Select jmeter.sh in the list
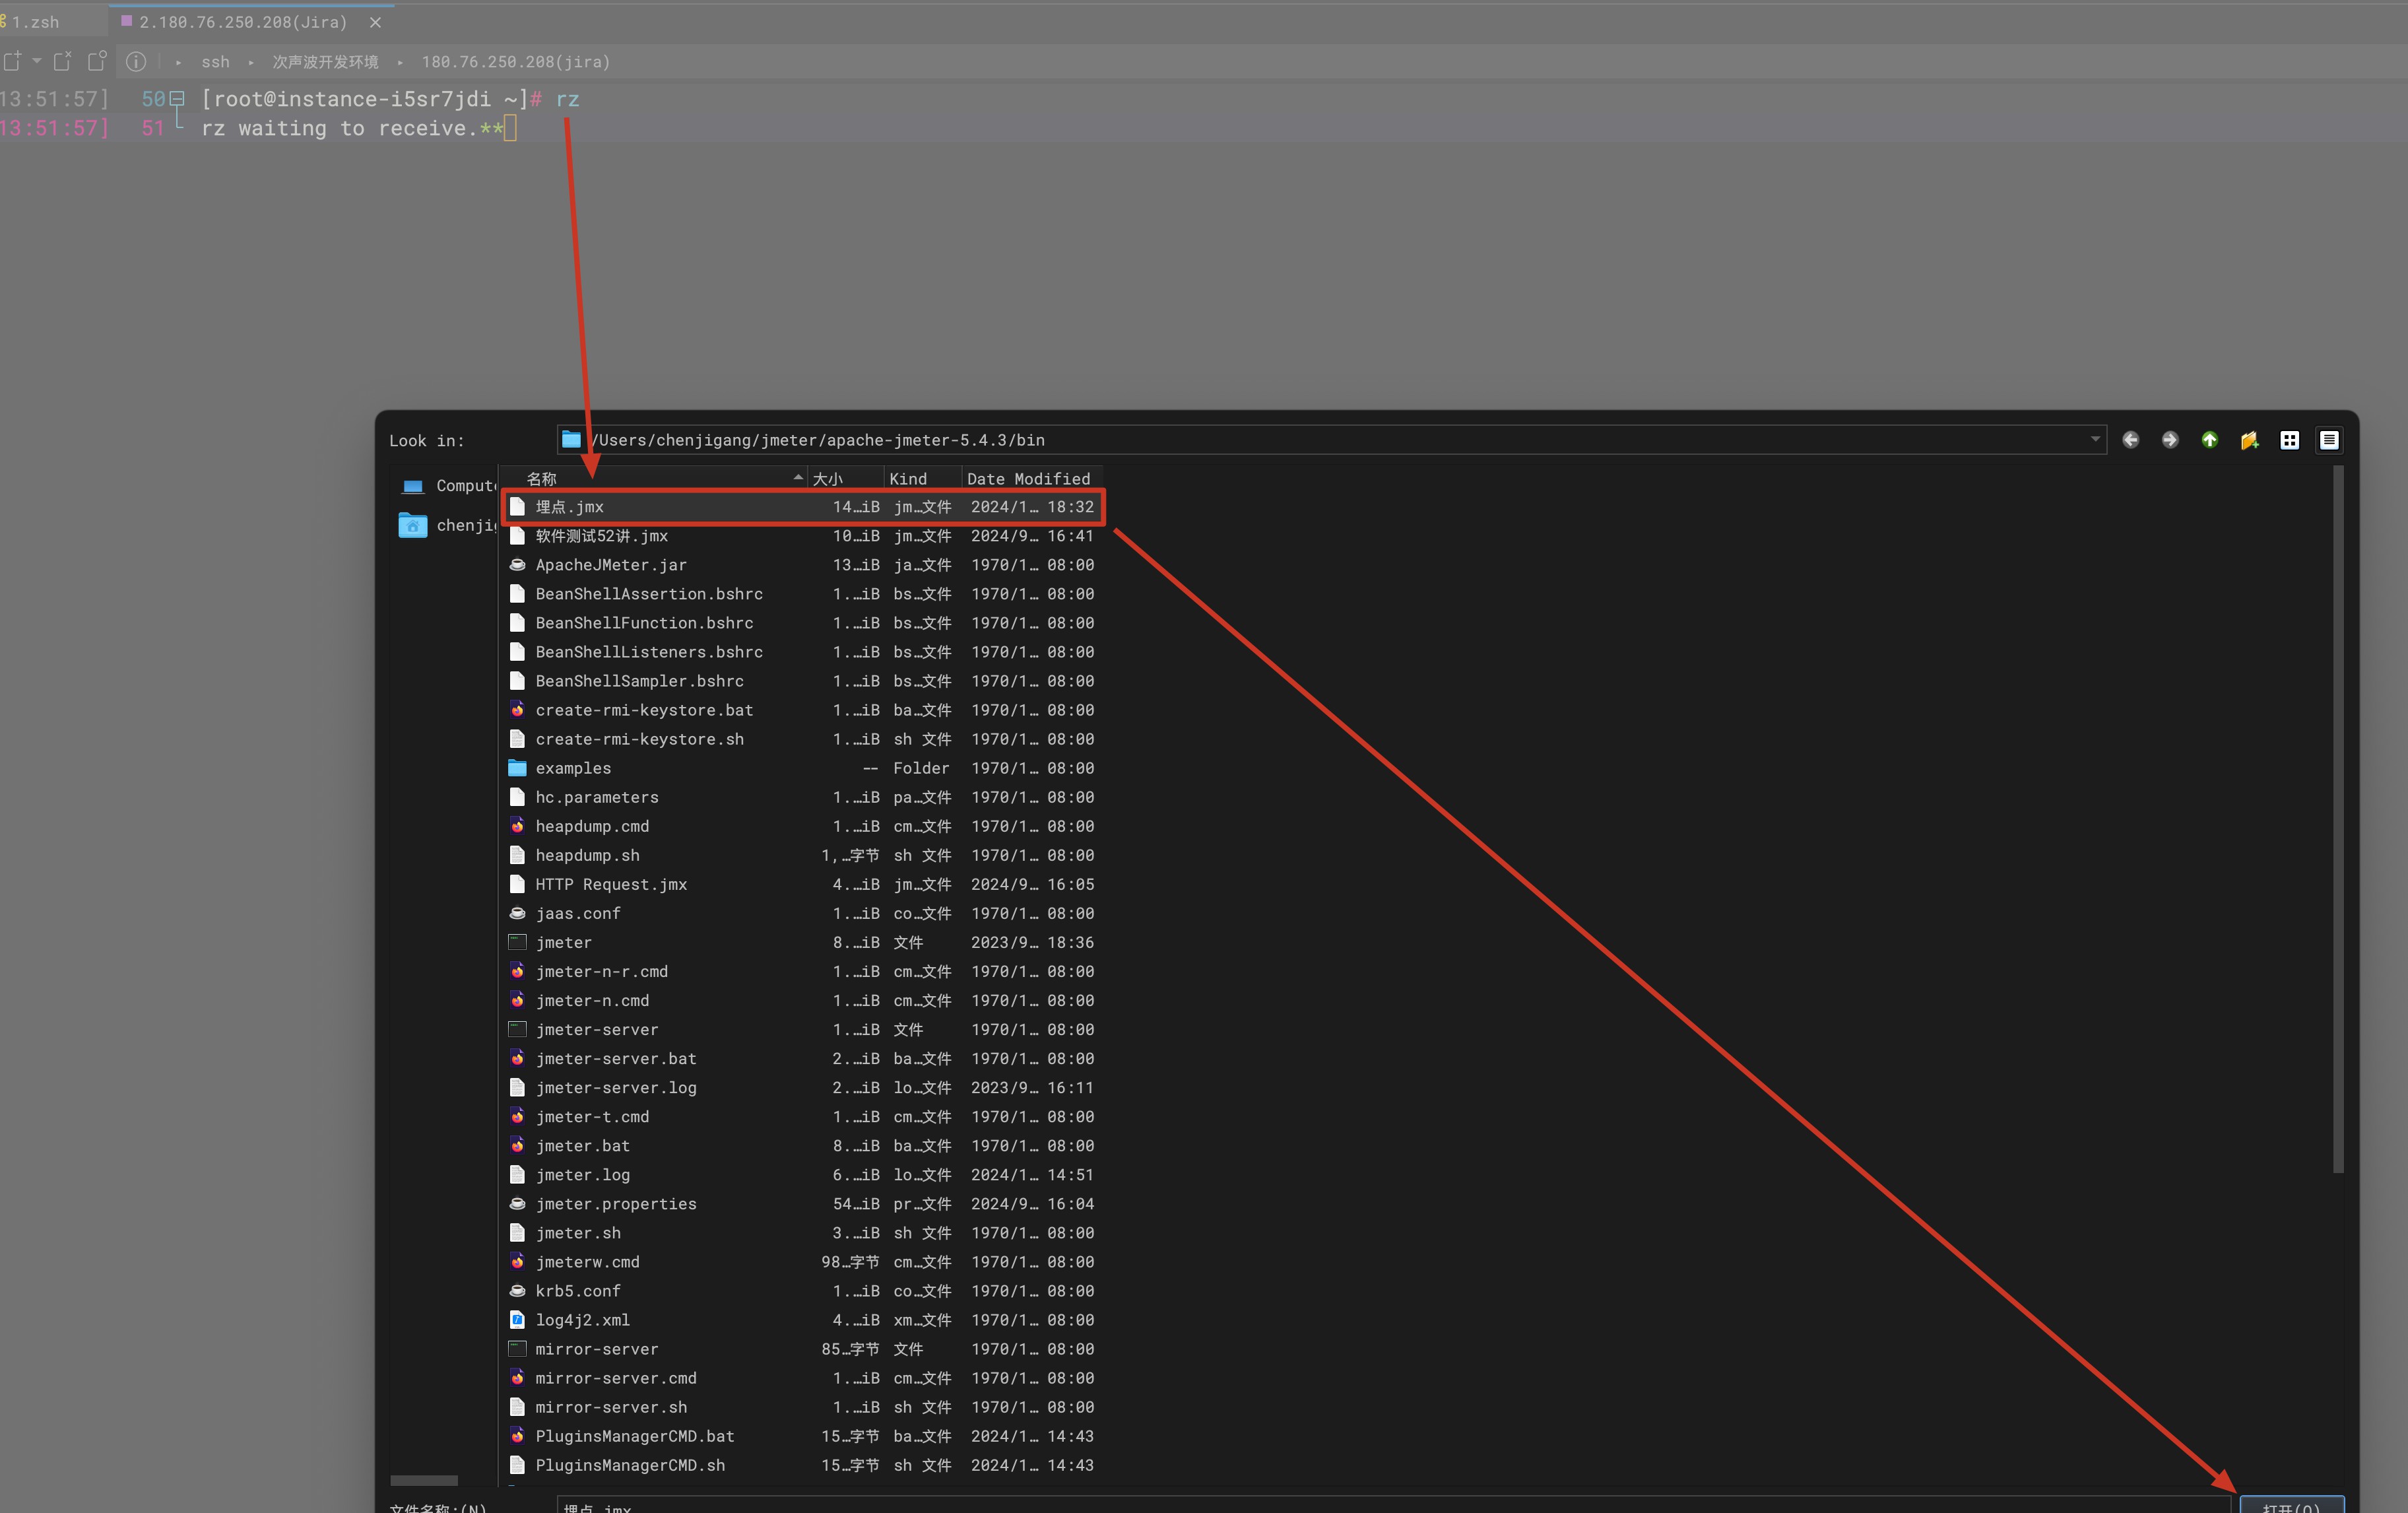 (802, 1233)
